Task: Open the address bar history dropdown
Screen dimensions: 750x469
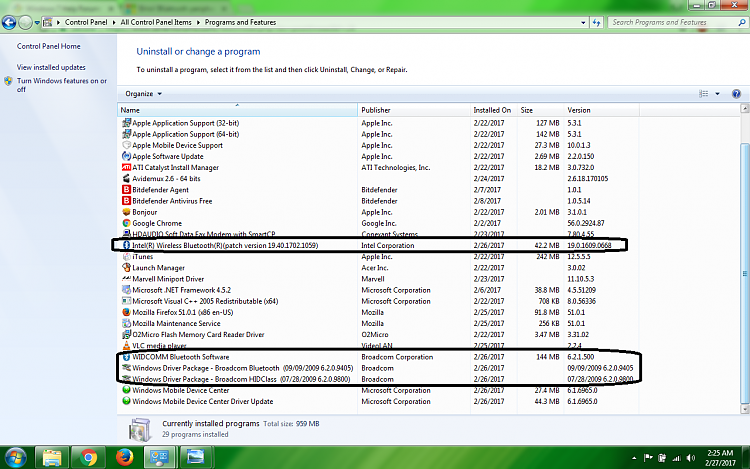Action: [583, 22]
